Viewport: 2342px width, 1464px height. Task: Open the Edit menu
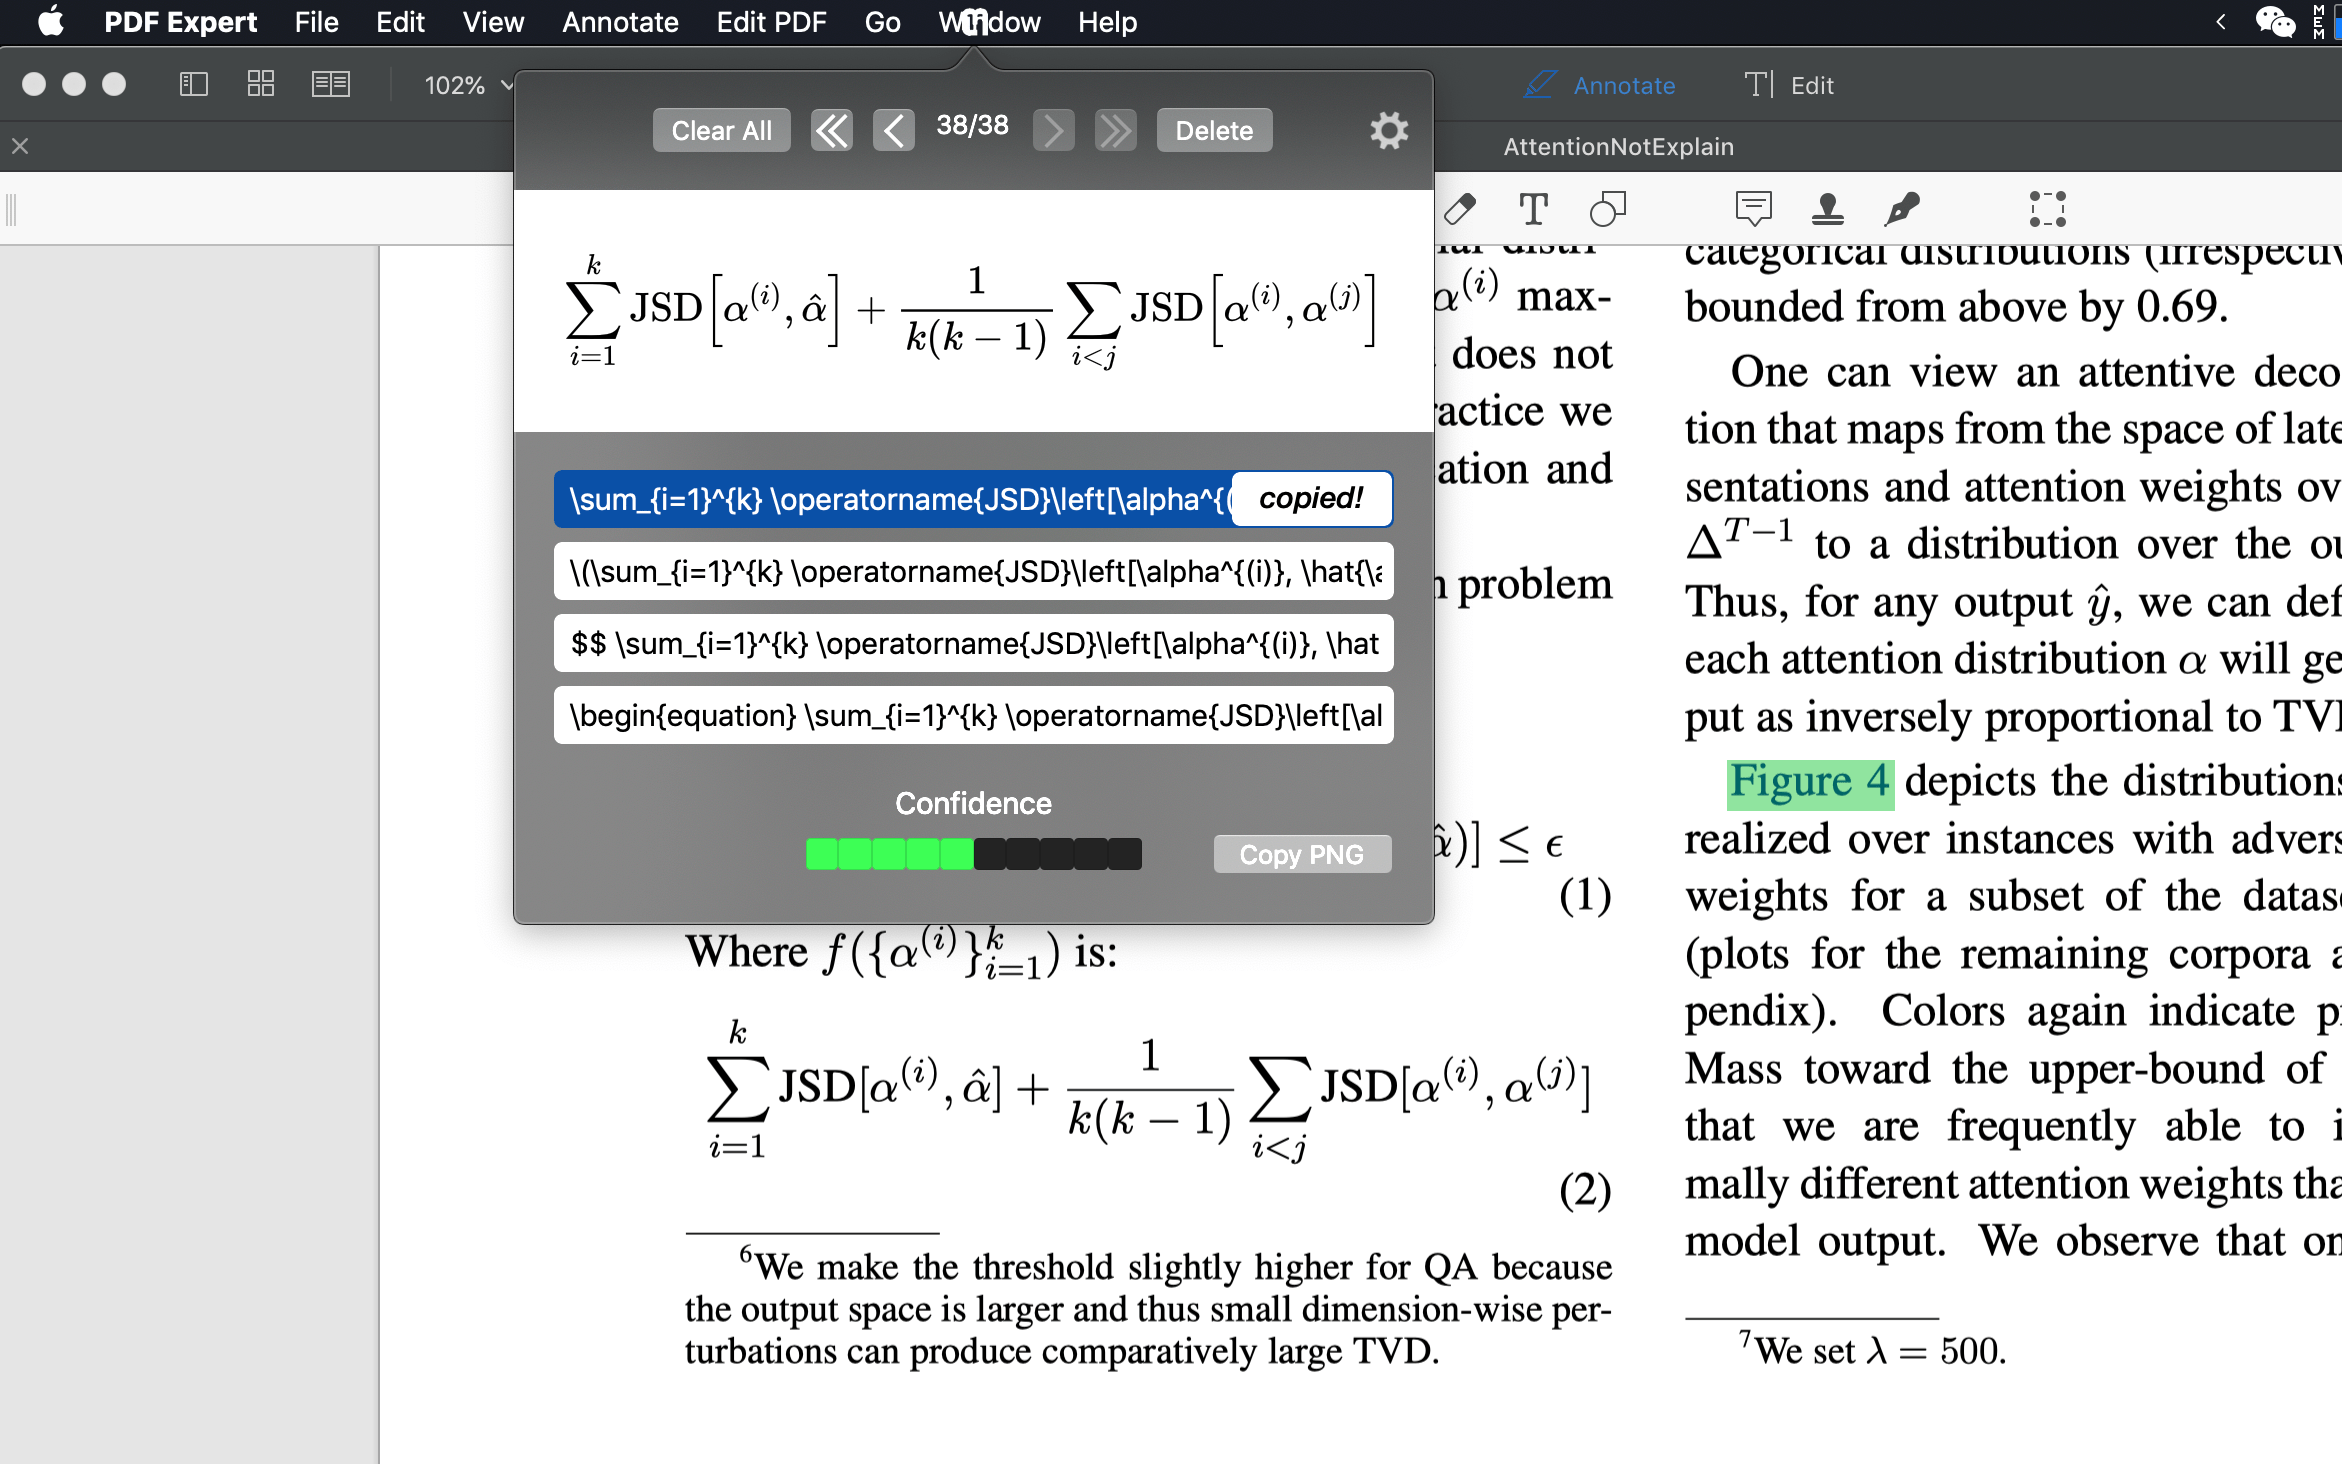(400, 22)
